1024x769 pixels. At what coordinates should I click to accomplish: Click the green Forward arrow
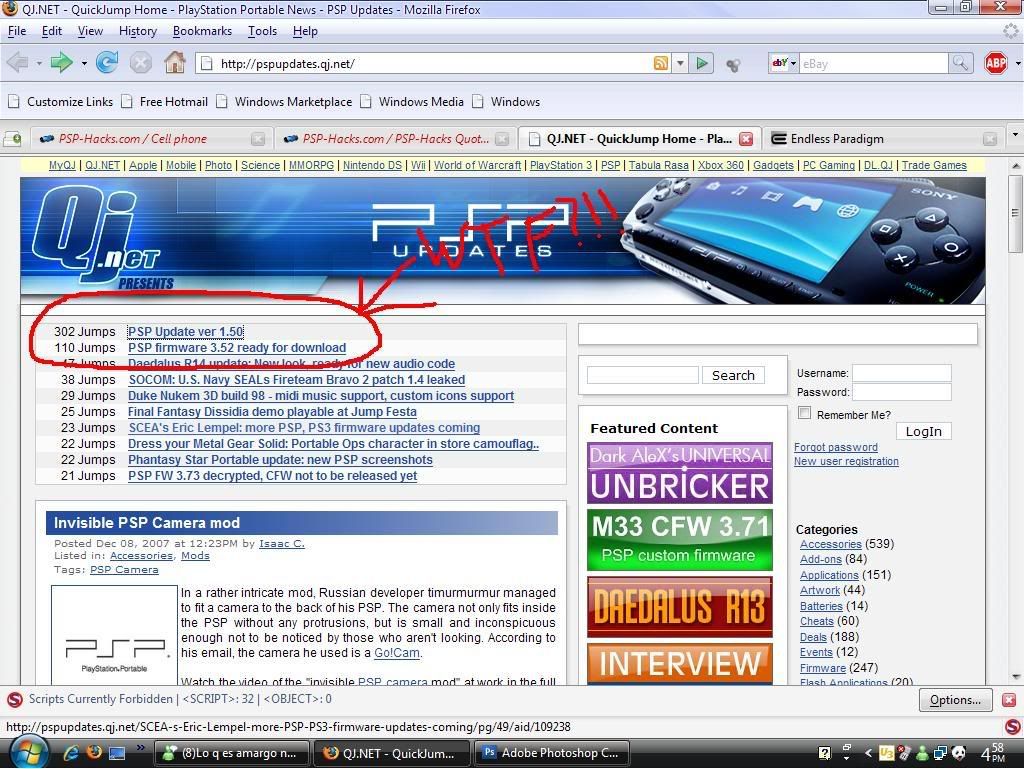(x=61, y=63)
